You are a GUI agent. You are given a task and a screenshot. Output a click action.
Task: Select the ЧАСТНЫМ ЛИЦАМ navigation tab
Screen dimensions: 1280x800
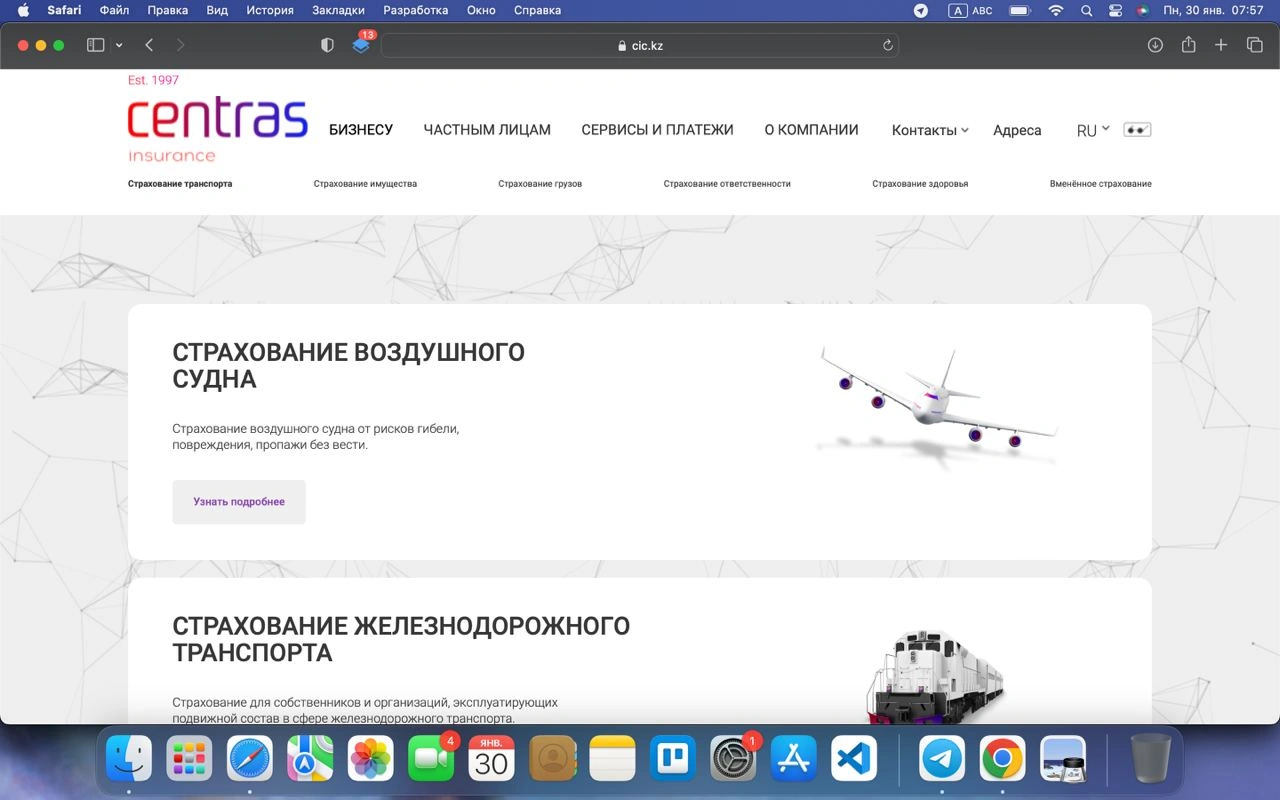pyautogui.click(x=487, y=130)
